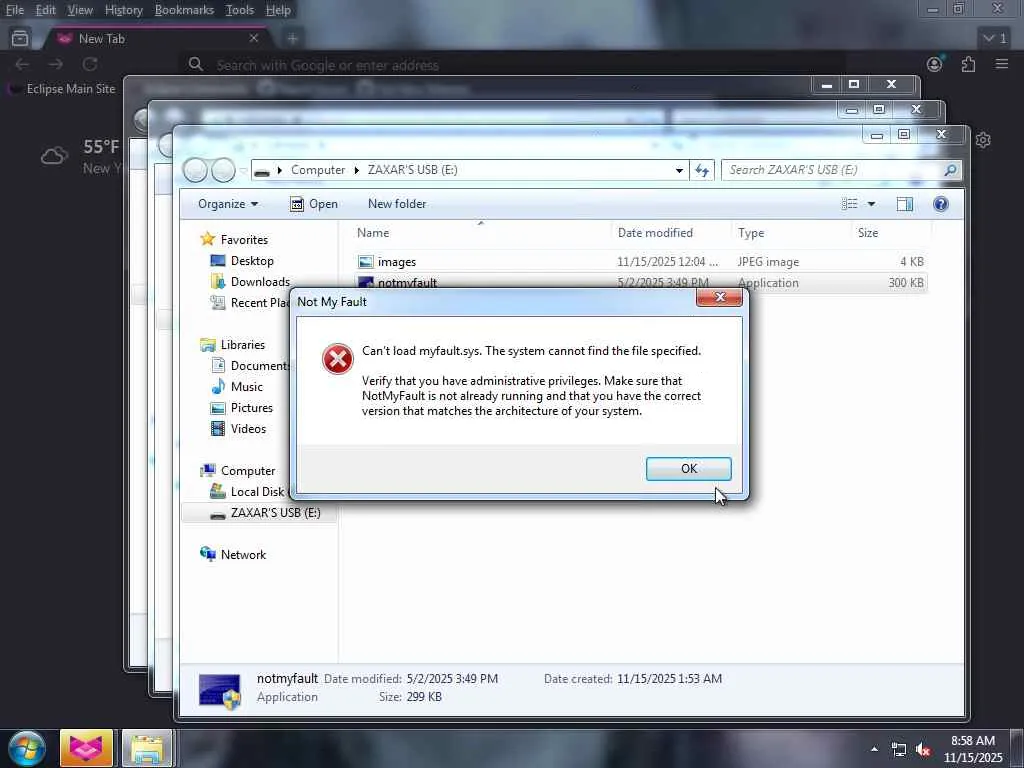Open the browser File menu
This screenshot has height=768, width=1024.
coord(14,10)
